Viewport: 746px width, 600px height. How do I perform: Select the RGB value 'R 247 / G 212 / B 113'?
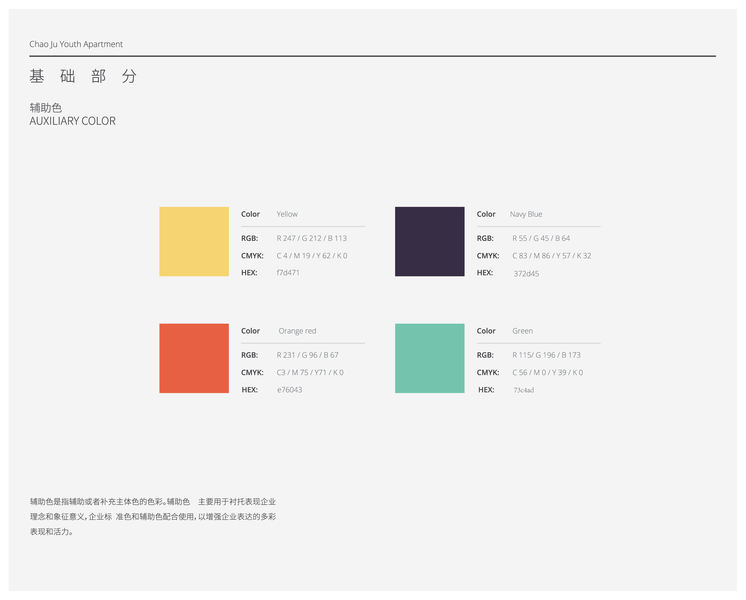[312, 238]
